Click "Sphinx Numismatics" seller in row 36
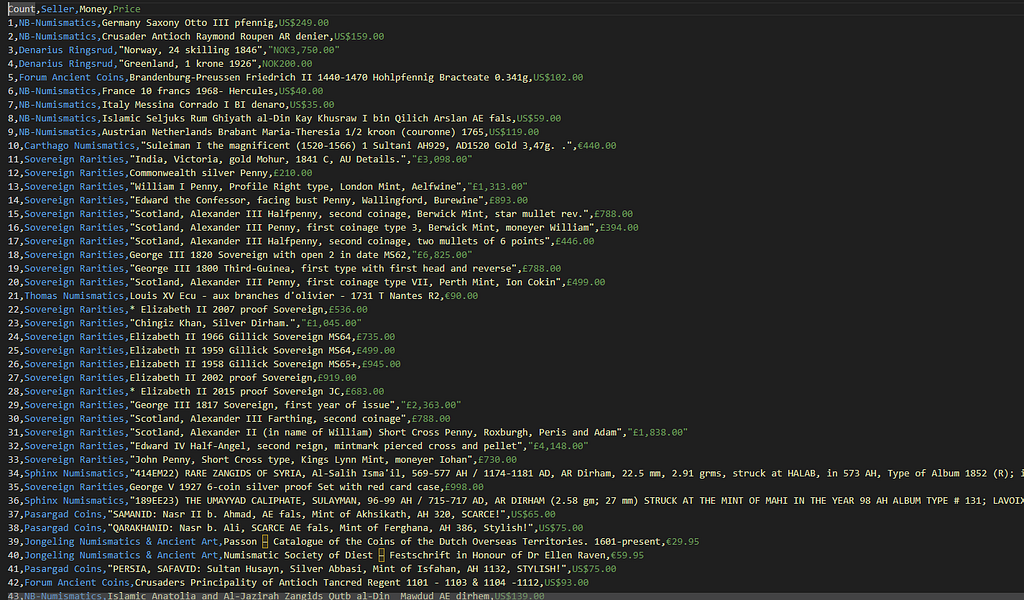Image resolution: width=1024 pixels, height=600 pixels. (x=74, y=503)
